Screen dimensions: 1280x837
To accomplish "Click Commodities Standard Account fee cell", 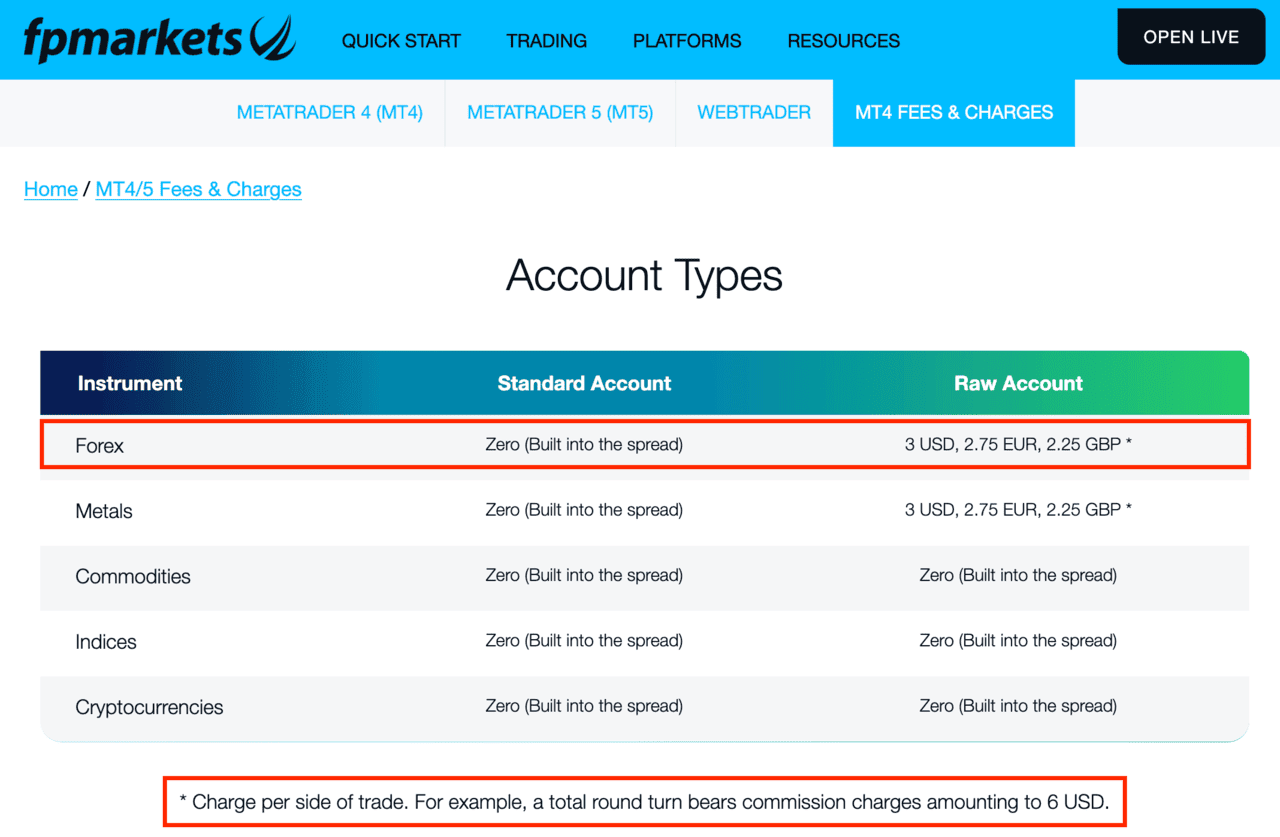I will [x=584, y=575].
